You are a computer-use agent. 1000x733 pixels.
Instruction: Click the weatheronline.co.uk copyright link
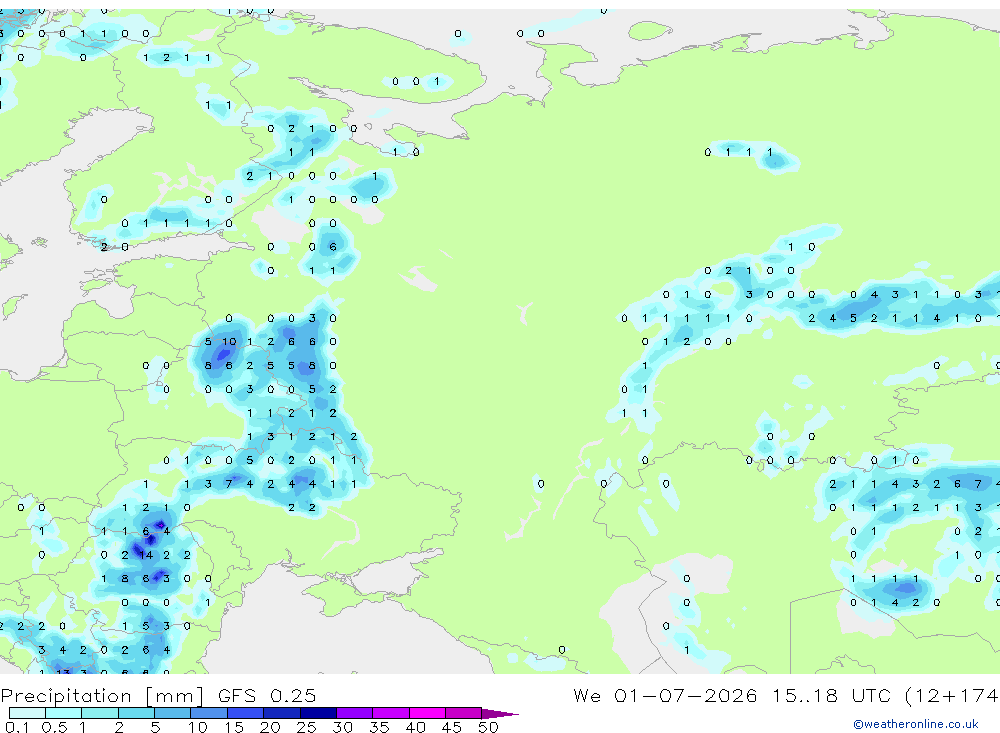click(916, 724)
